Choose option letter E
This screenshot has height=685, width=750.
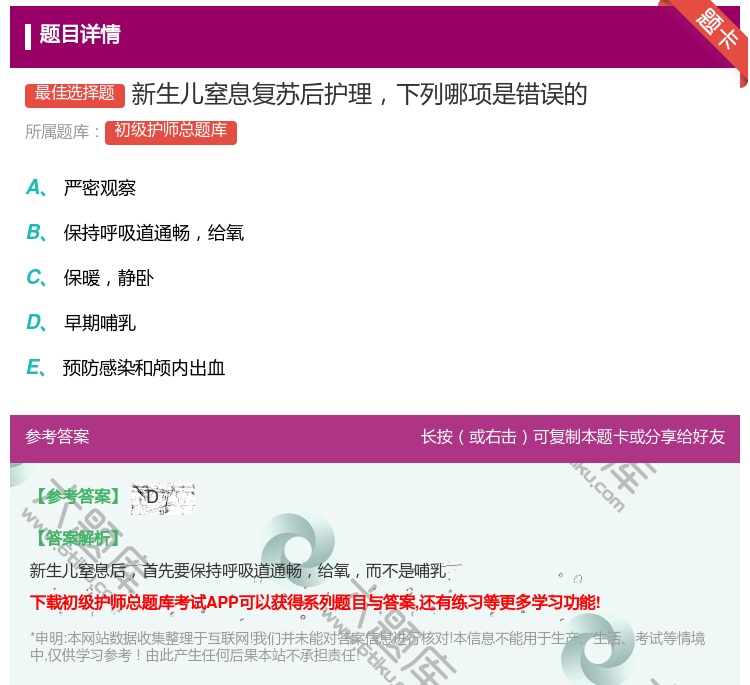pyautogui.click(x=35, y=368)
